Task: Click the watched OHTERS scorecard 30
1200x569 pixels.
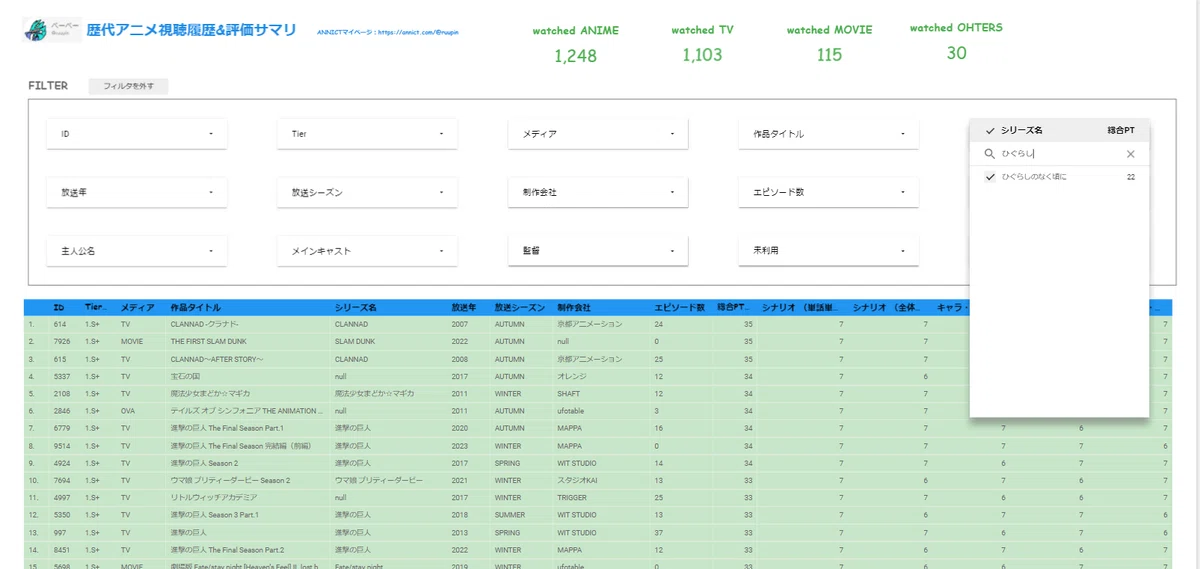Action: tap(956, 42)
